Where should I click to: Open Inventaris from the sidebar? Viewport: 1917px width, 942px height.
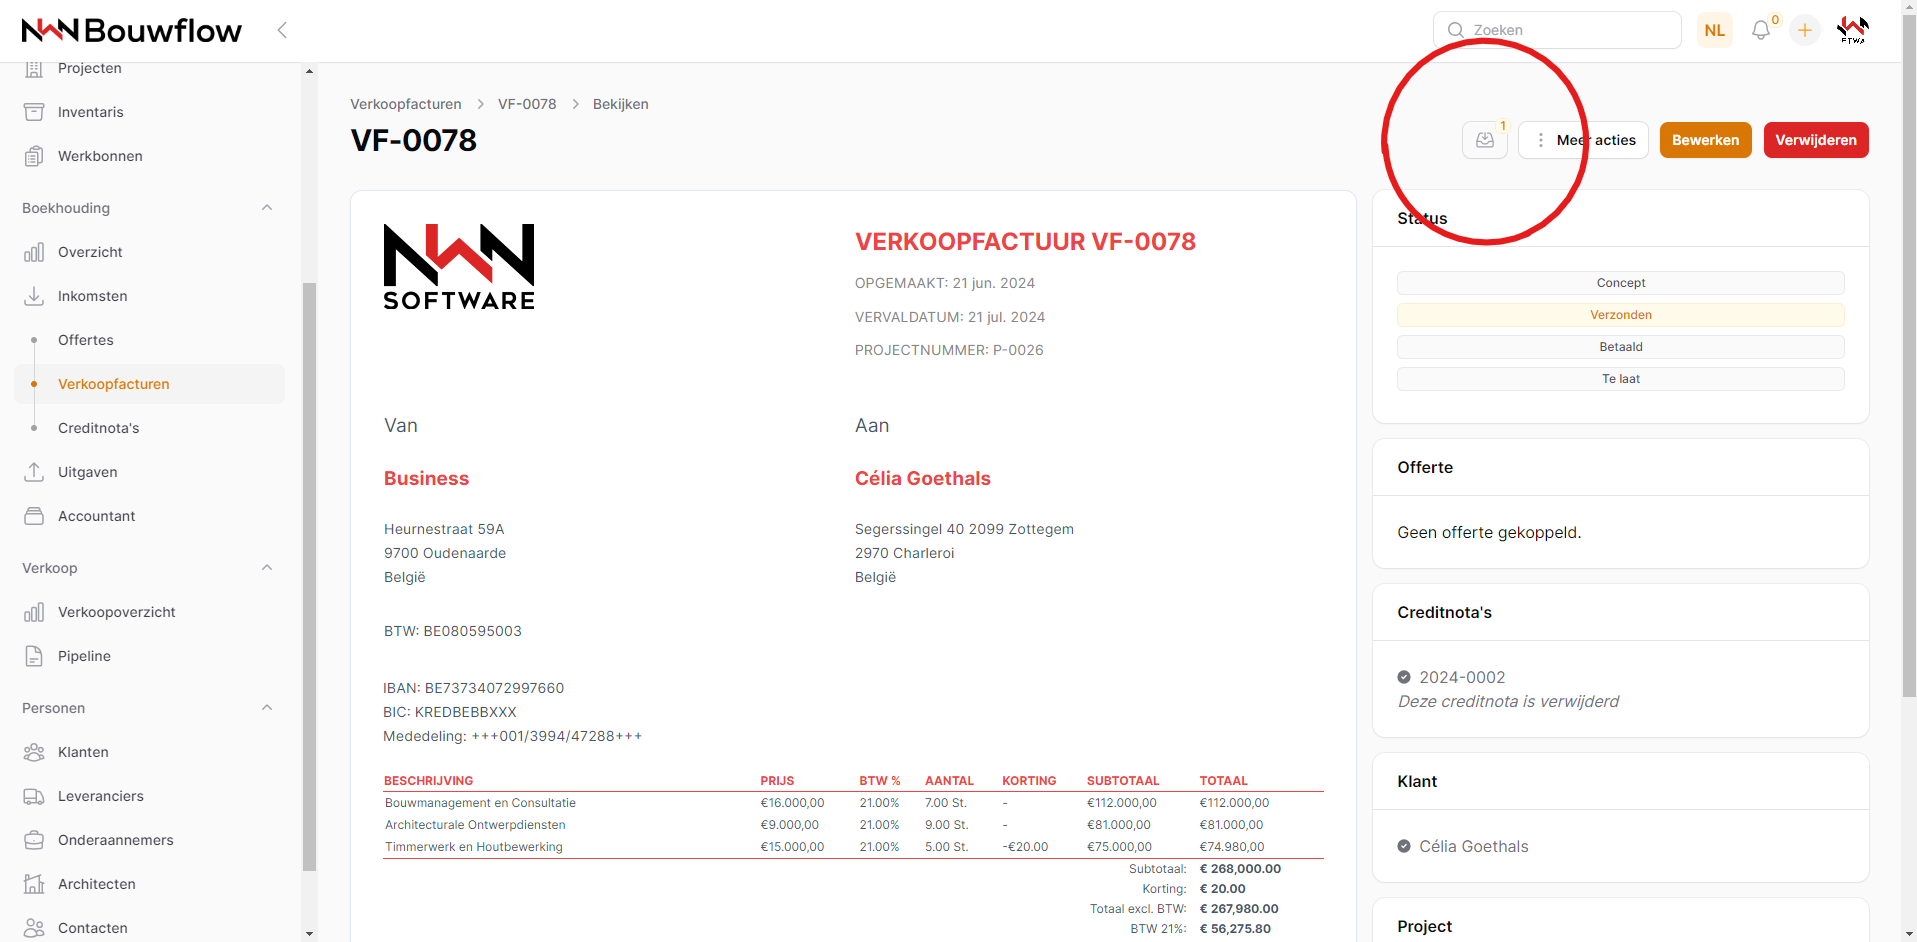[x=90, y=112]
